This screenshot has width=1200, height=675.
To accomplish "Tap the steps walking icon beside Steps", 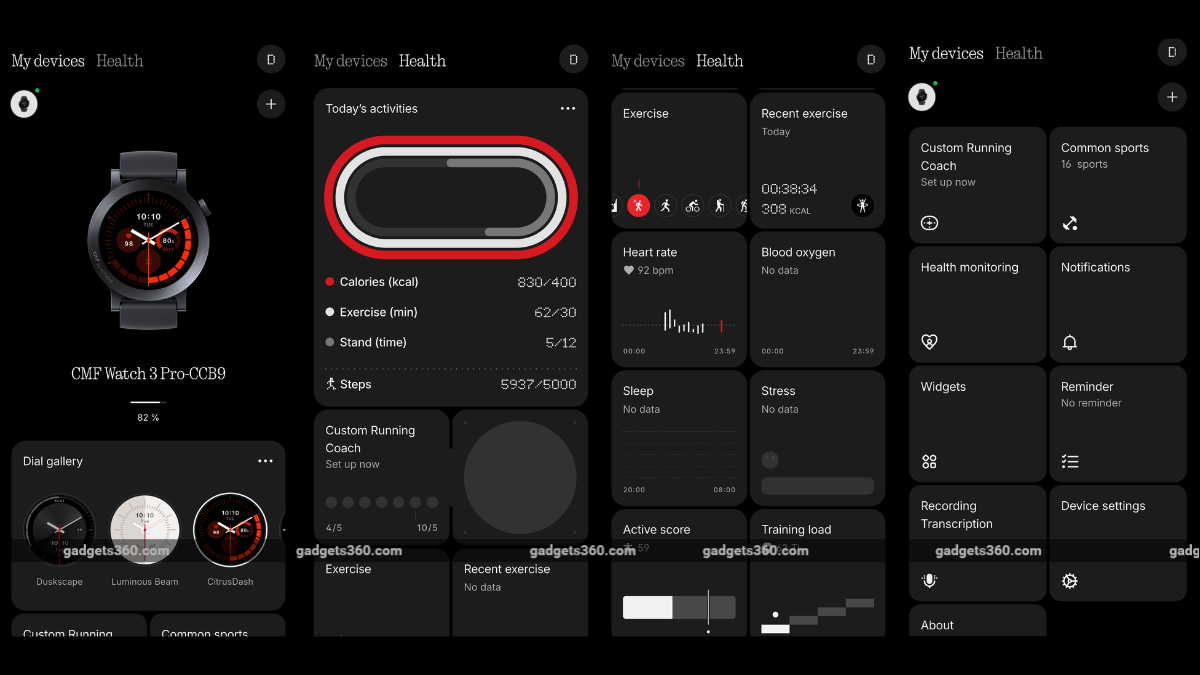I will pos(331,384).
